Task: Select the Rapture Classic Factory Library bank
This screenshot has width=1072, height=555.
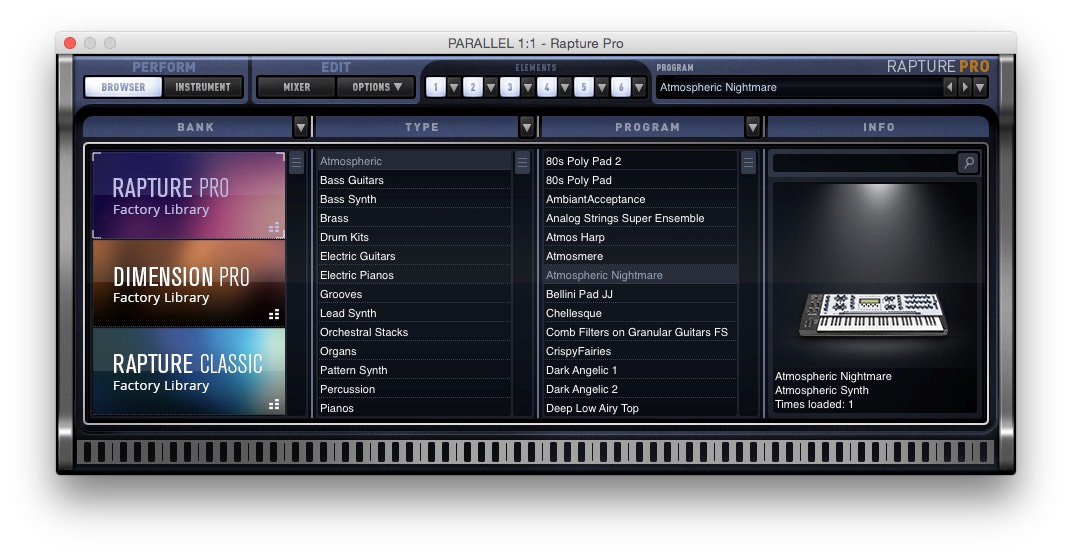Action: [189, 371]
